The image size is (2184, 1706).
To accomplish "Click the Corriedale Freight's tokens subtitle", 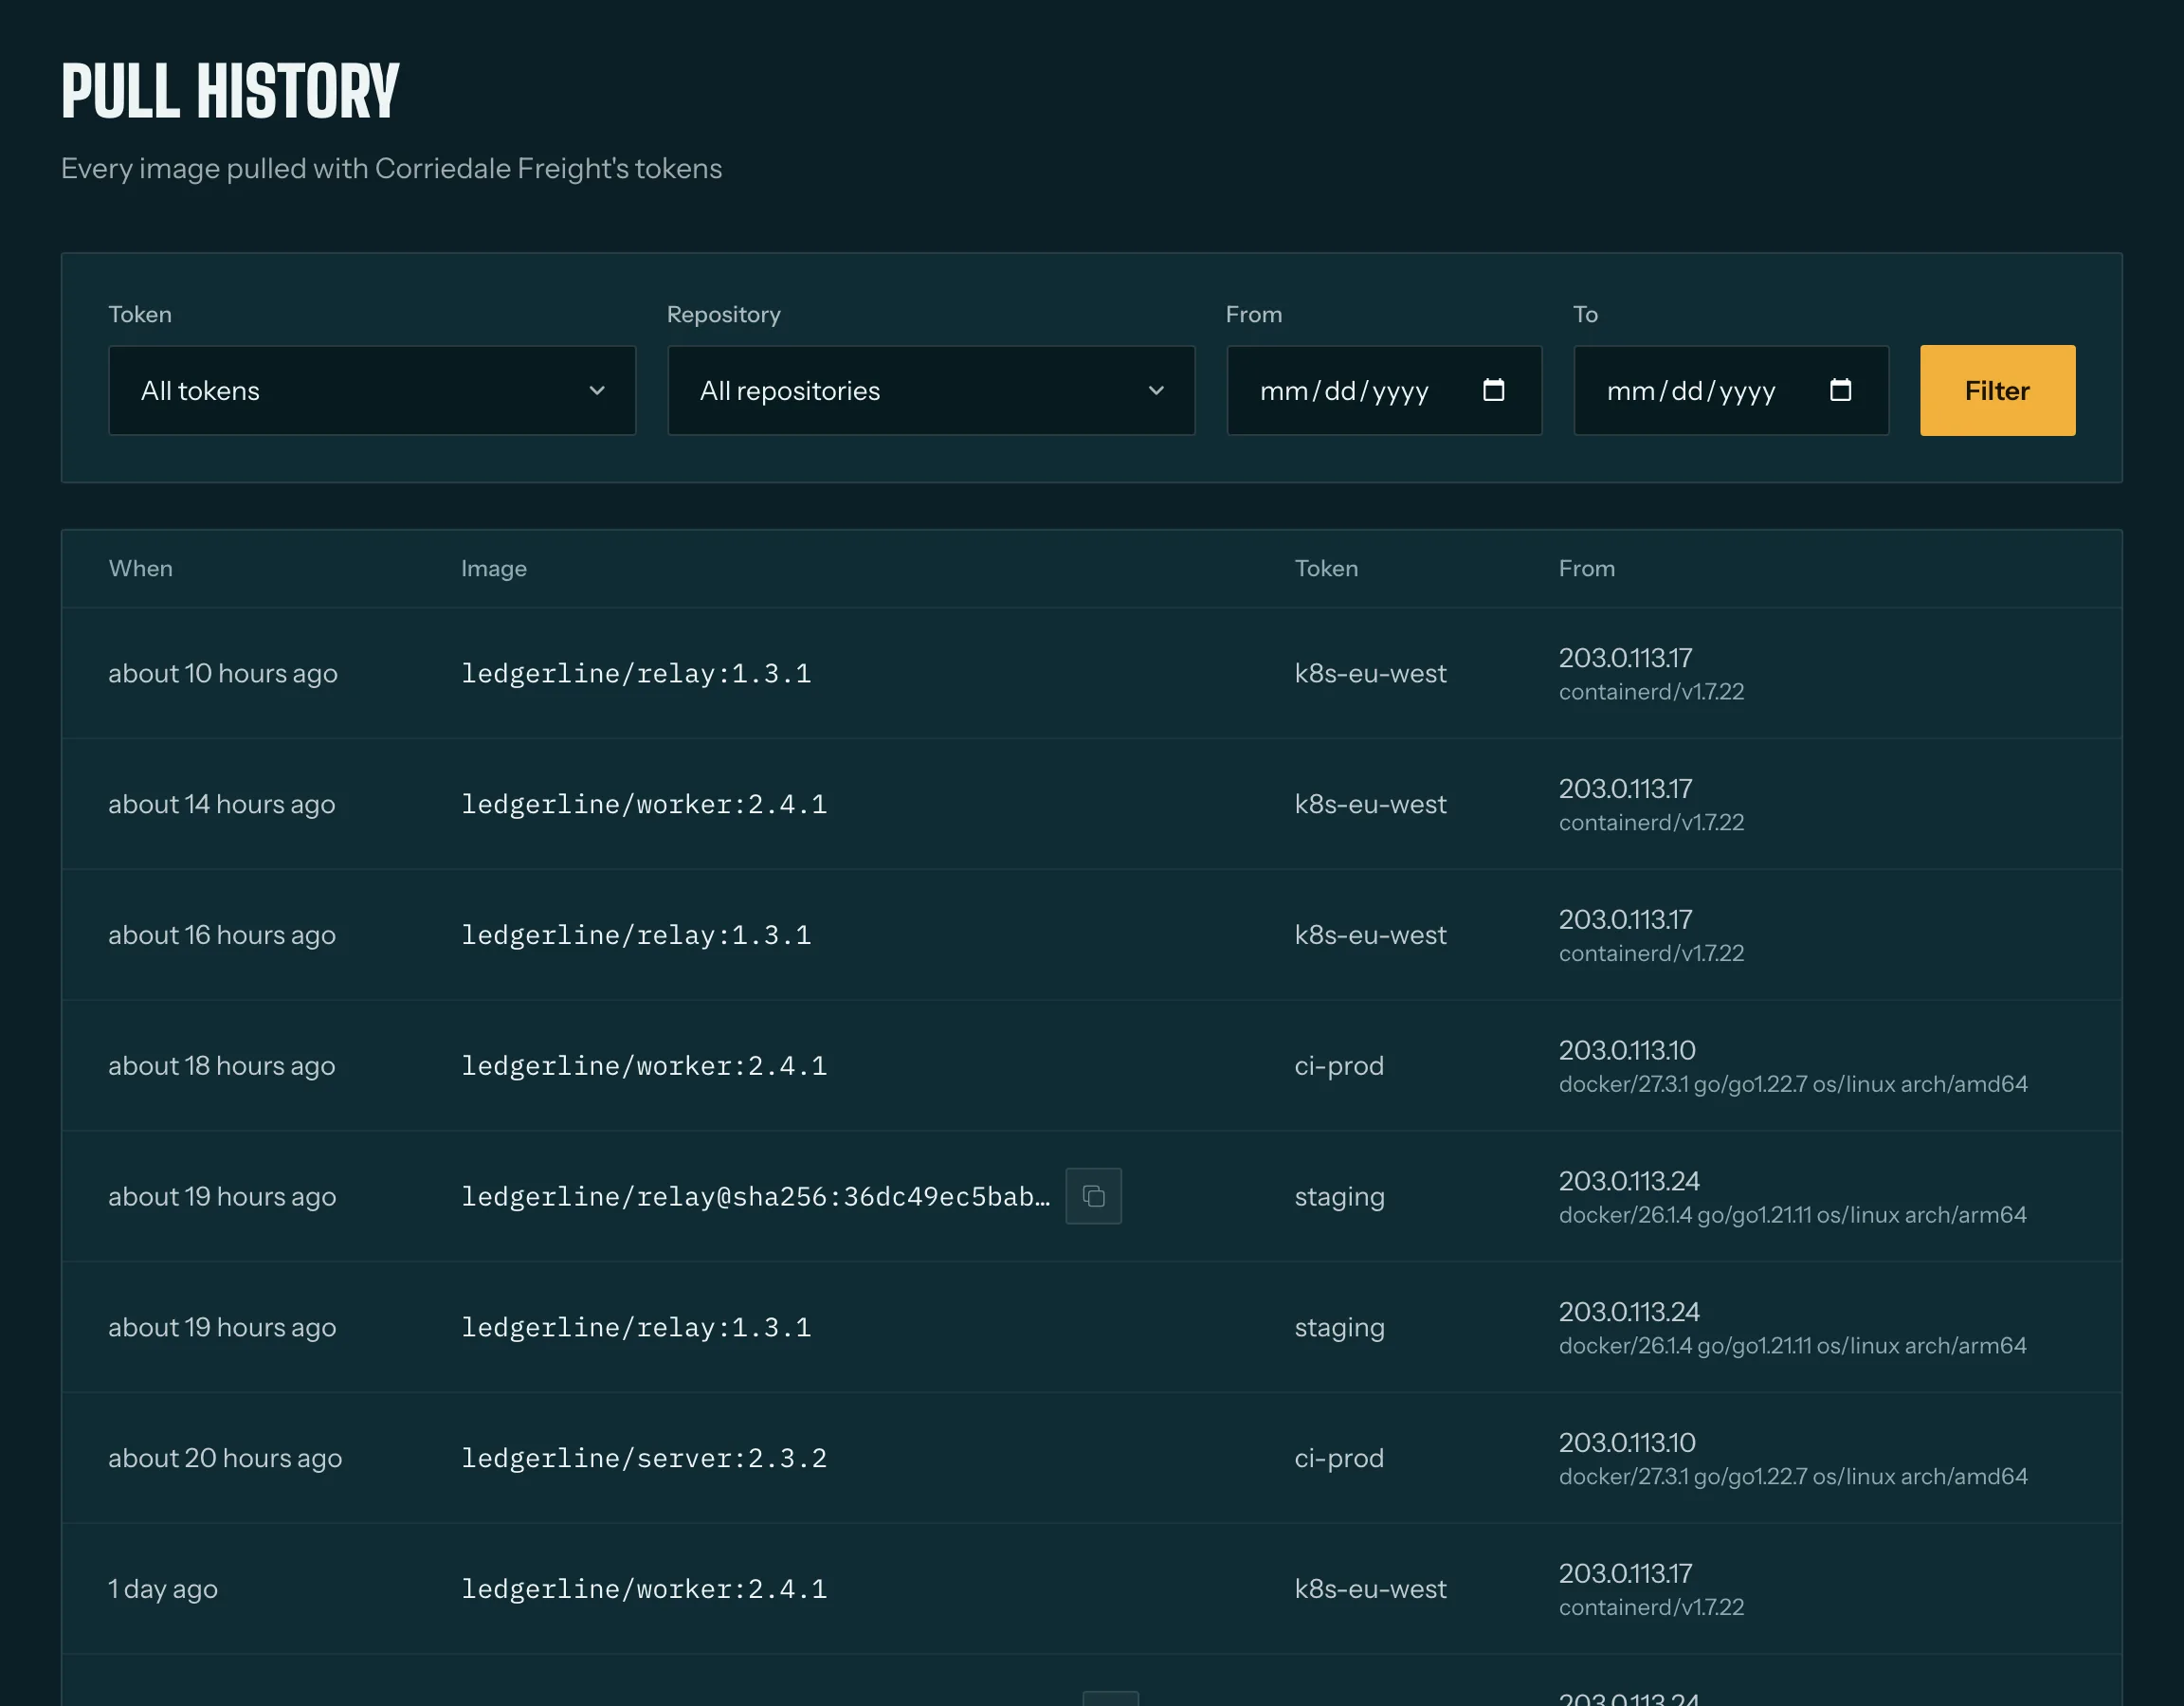I will tap(391, 168).
